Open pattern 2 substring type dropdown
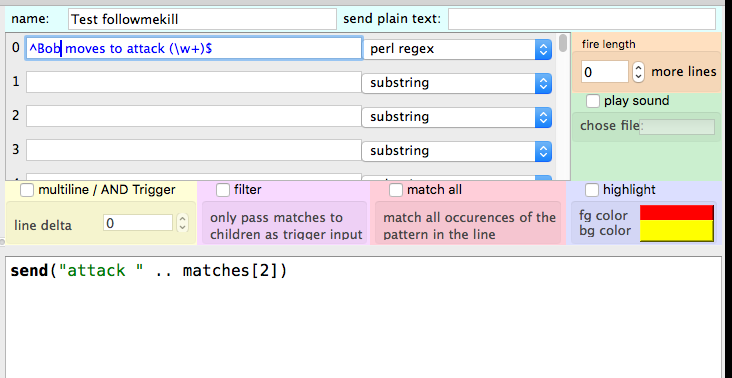The image size is (732, 378). (x=457, y=117)
